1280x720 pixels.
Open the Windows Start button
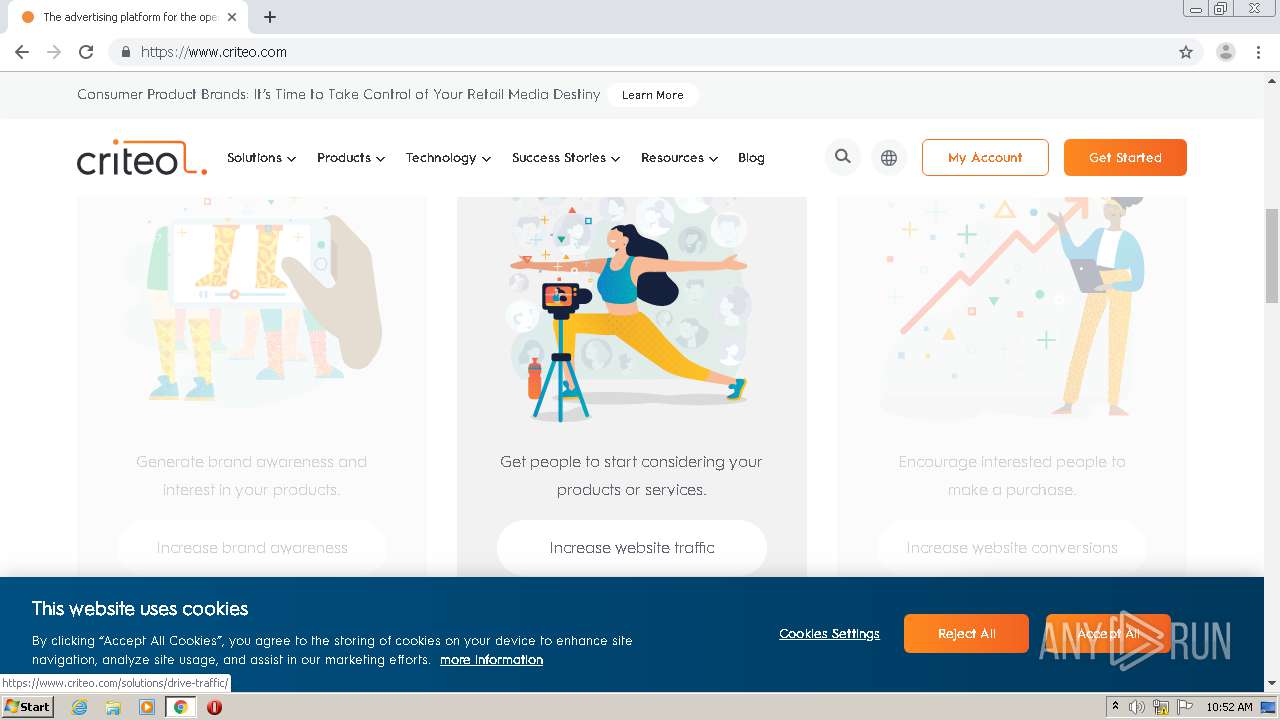pos(27,707)
